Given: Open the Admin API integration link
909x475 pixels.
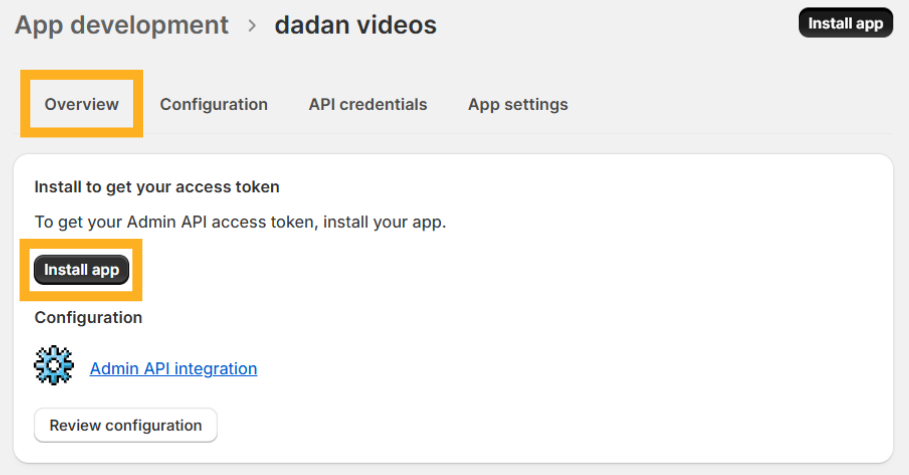Looking at the screenshot, I should pos(173,368).
